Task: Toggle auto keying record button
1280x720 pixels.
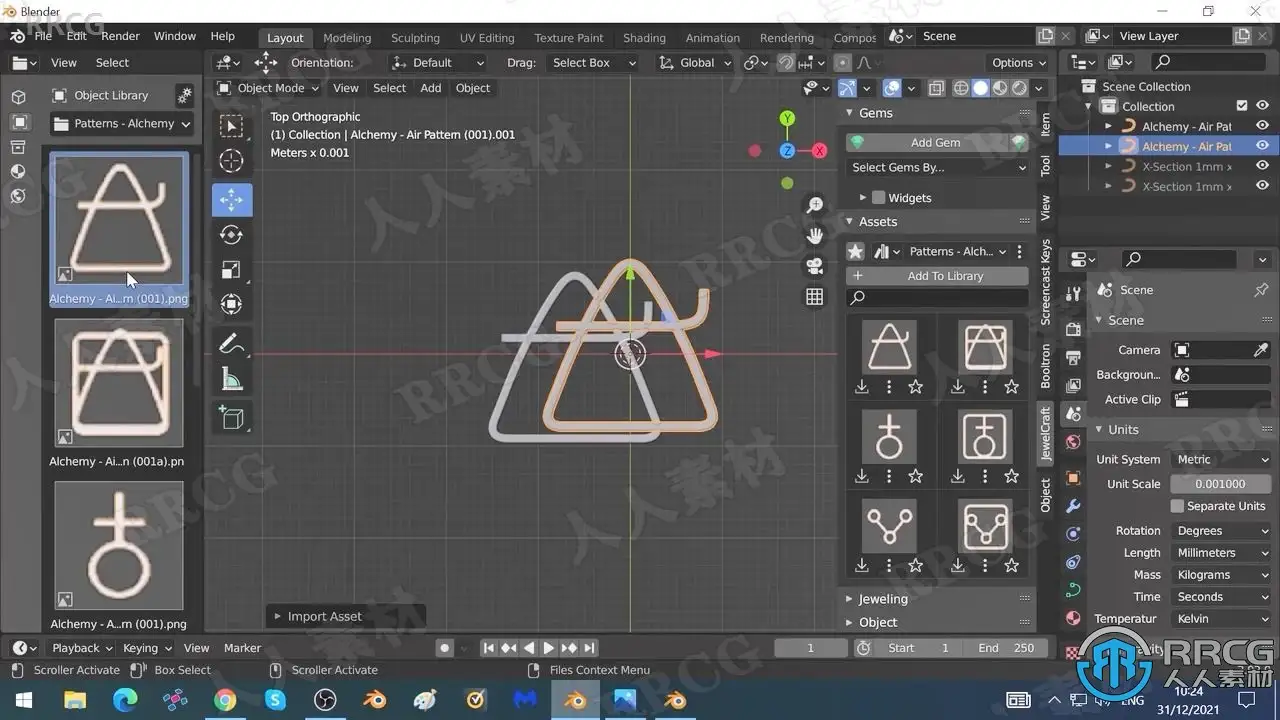Action: [445, 648]
